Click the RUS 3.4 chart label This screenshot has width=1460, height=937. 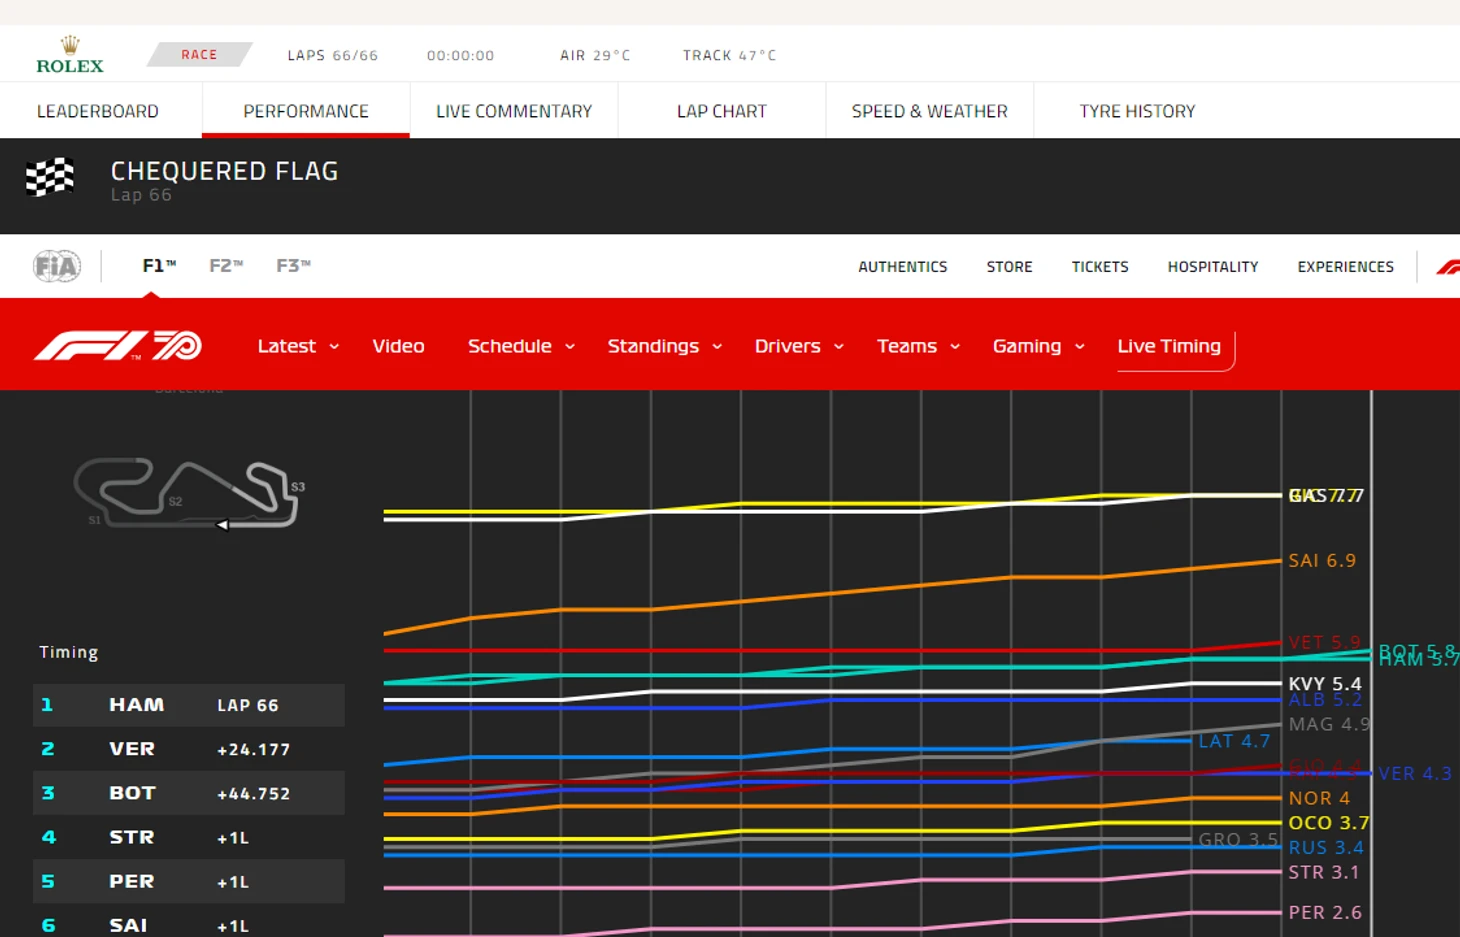[x=1326, y=848]
